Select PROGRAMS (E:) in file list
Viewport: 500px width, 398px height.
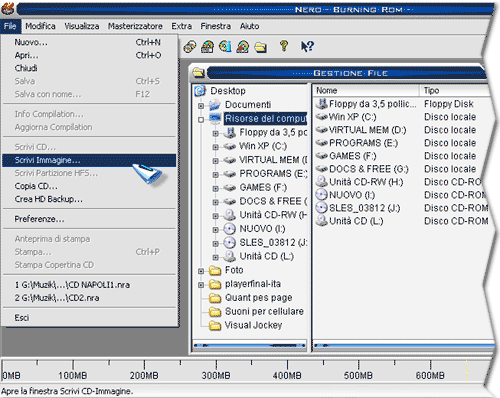363,143
